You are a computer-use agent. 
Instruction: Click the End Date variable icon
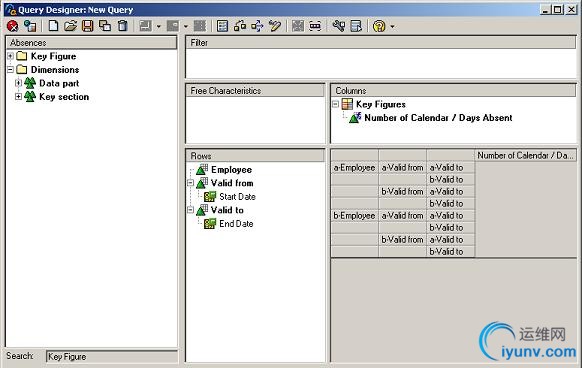pyautogui.click(x=210, y=224)
